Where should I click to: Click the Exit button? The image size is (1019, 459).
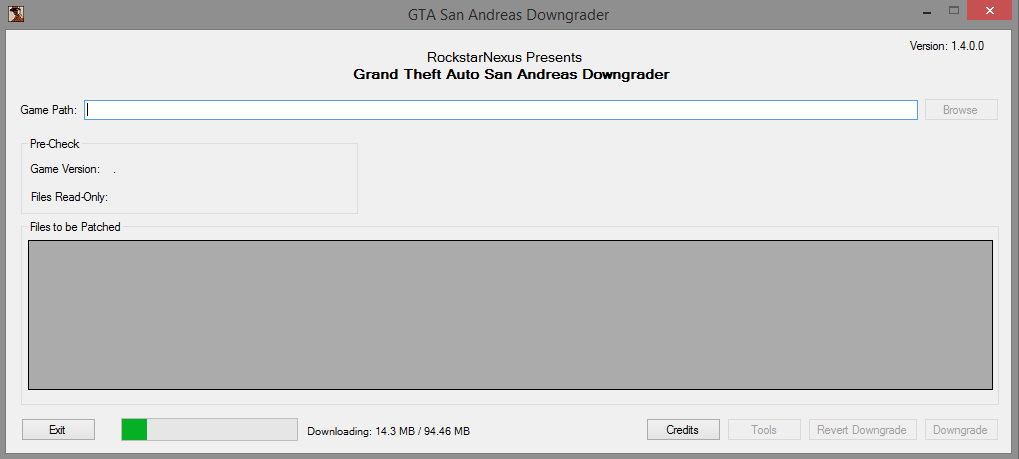(x=58, y=430)
